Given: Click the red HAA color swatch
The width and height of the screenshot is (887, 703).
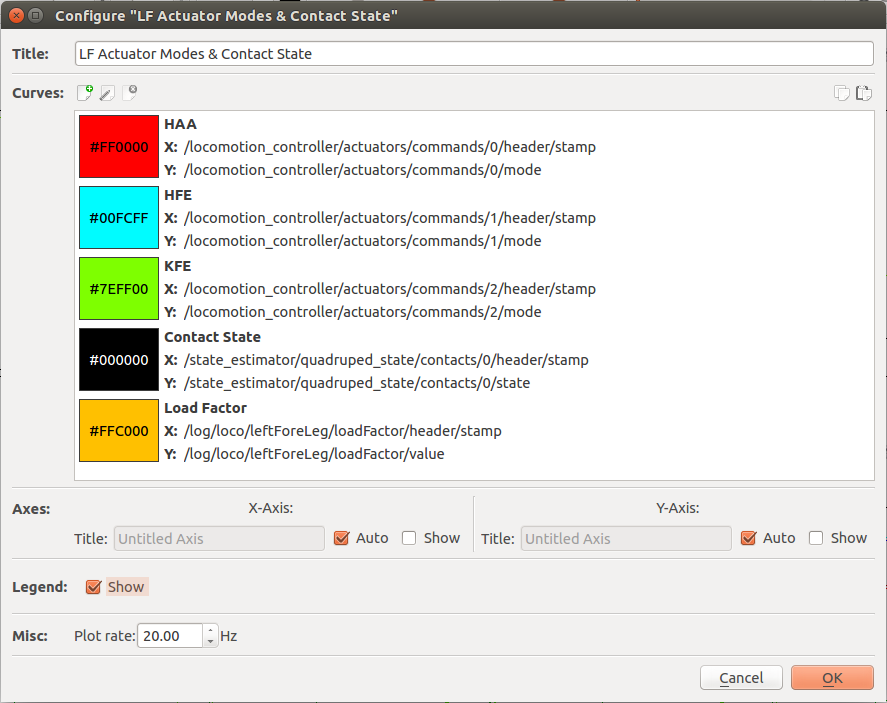Looking at the screenshot, I should tap(119, 147).
